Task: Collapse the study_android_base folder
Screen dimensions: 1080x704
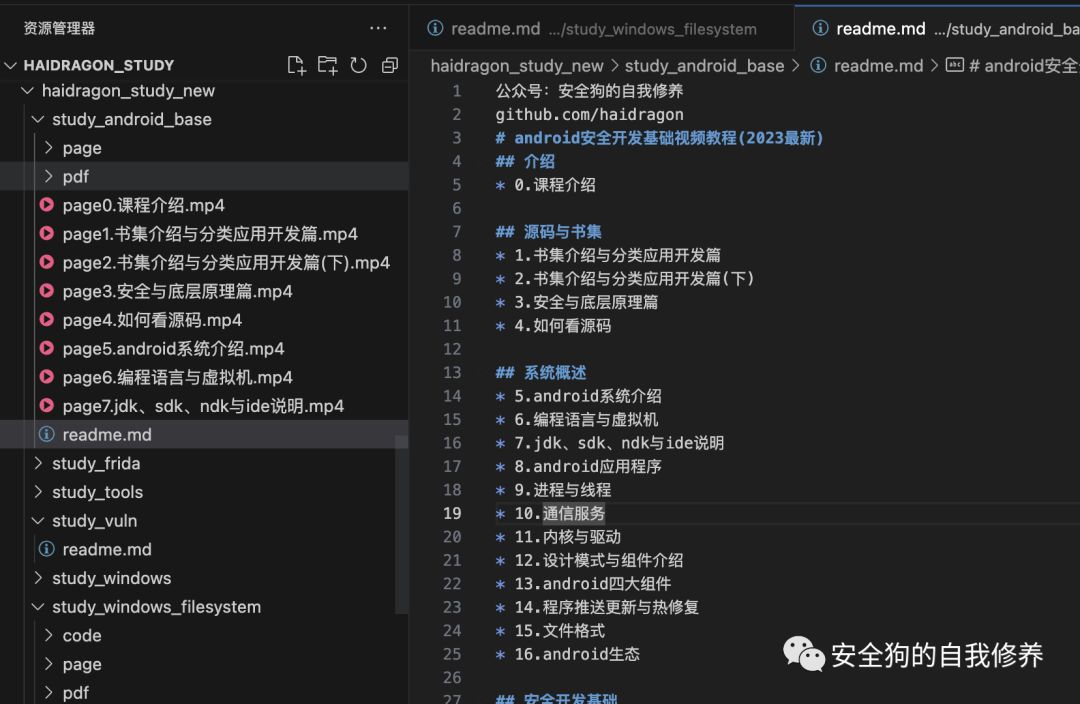Action: click(38, 119)
